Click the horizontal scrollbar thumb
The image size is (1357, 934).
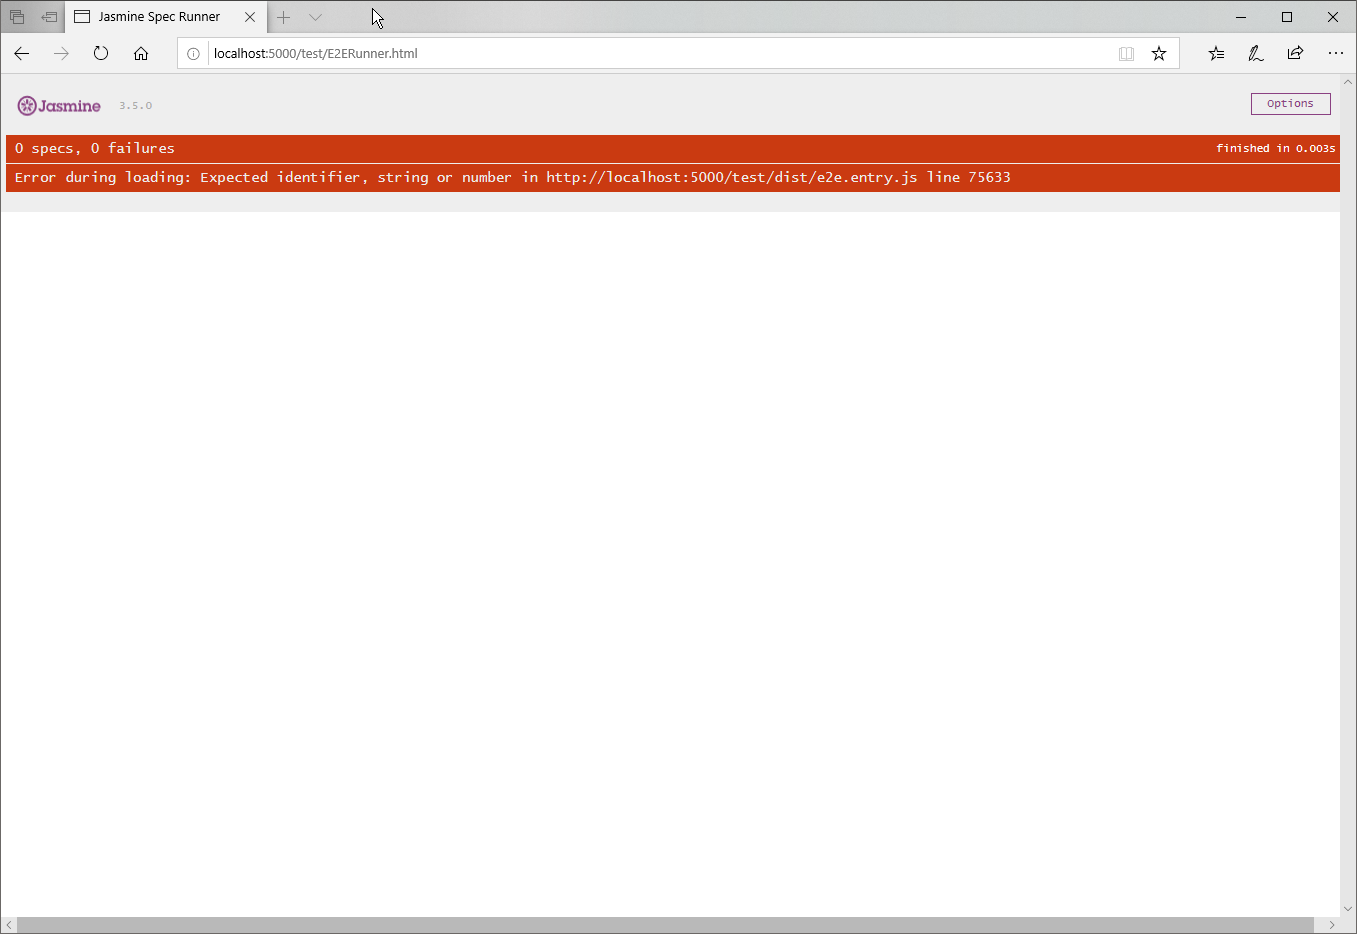pyautogui.click(x=665, y=925)
